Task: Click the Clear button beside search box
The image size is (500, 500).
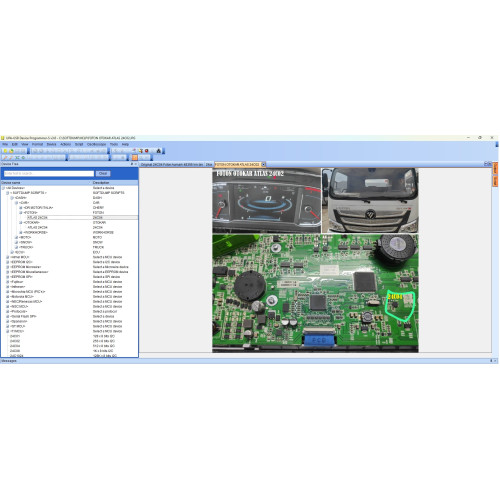Action: (103, 173)
